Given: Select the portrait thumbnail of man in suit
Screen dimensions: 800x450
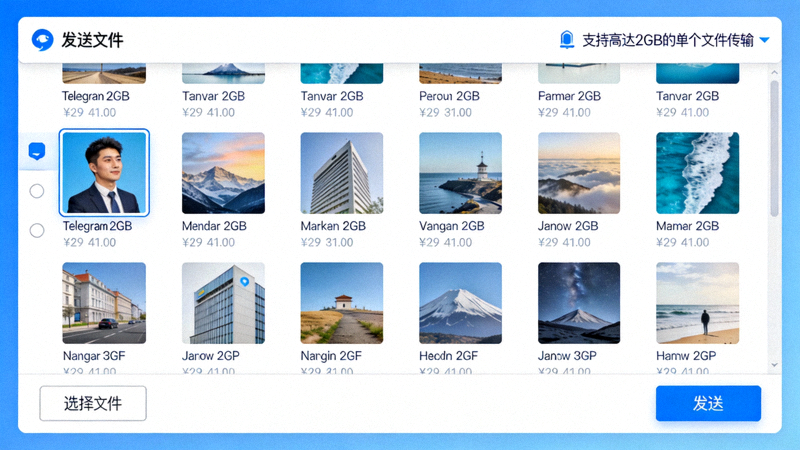Looking at the screenshot, I should (104, 173).
